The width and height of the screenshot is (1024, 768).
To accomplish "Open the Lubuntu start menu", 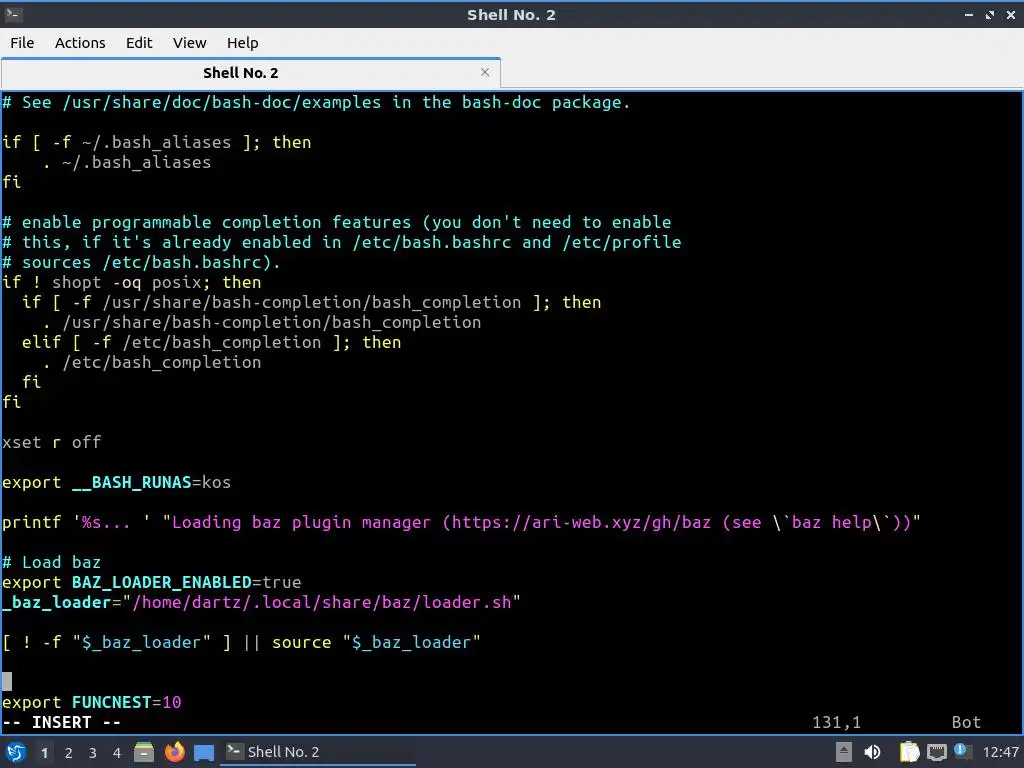I will [16, 752].
